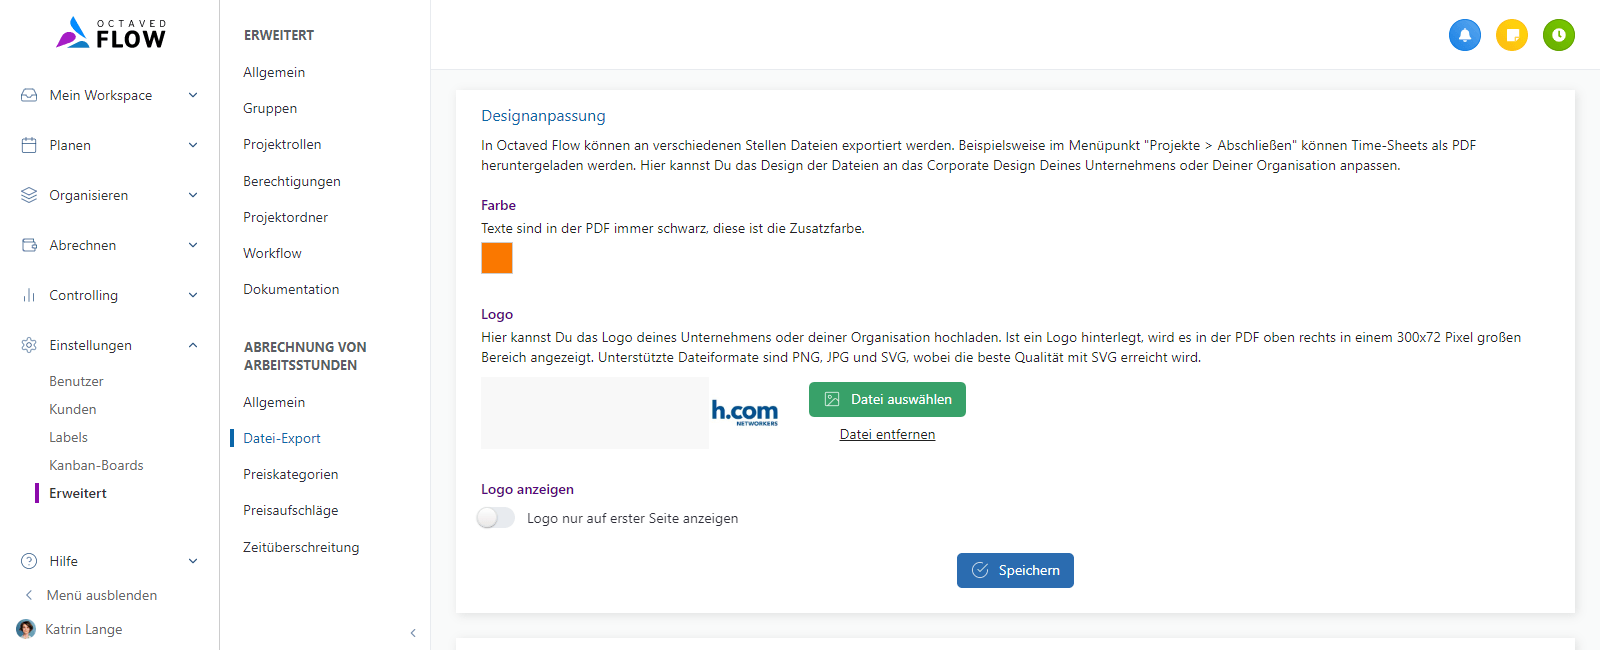Click the Logo anzeigen label
Image resolution: width=1600 pixels, height=650 pixels.
tap(527, 489)
